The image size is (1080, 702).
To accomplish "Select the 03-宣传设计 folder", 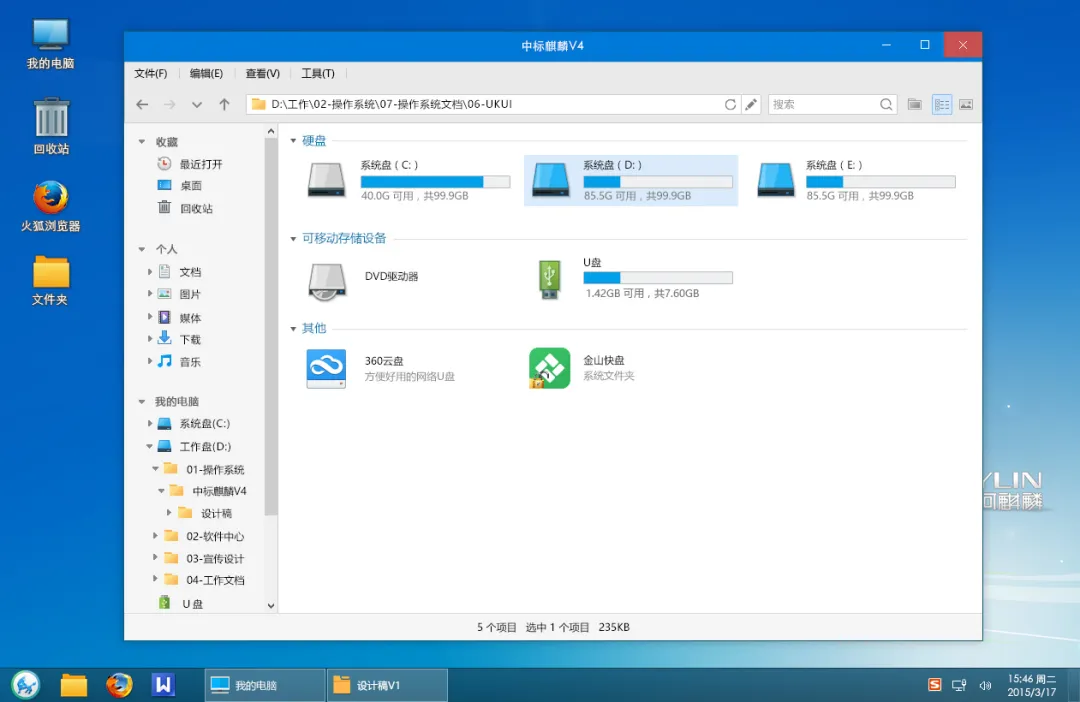I will [x=215, y=559].
